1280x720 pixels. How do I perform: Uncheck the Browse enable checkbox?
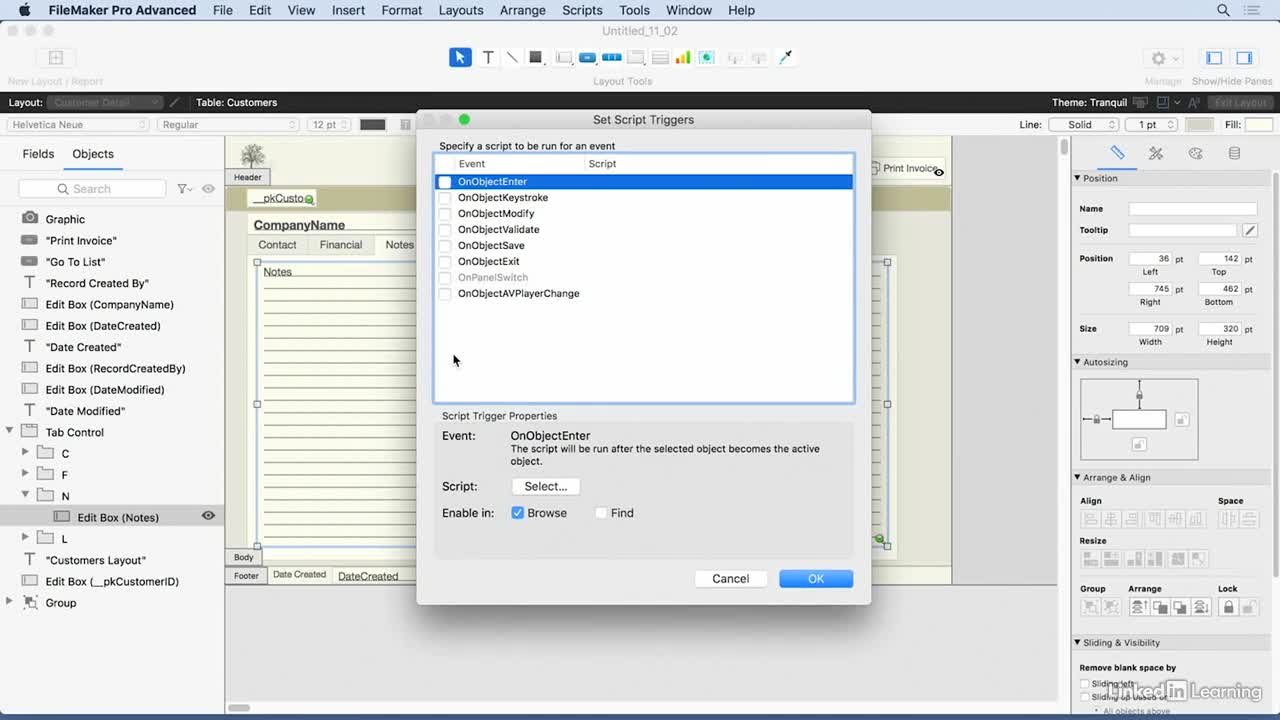coord(518,513)
